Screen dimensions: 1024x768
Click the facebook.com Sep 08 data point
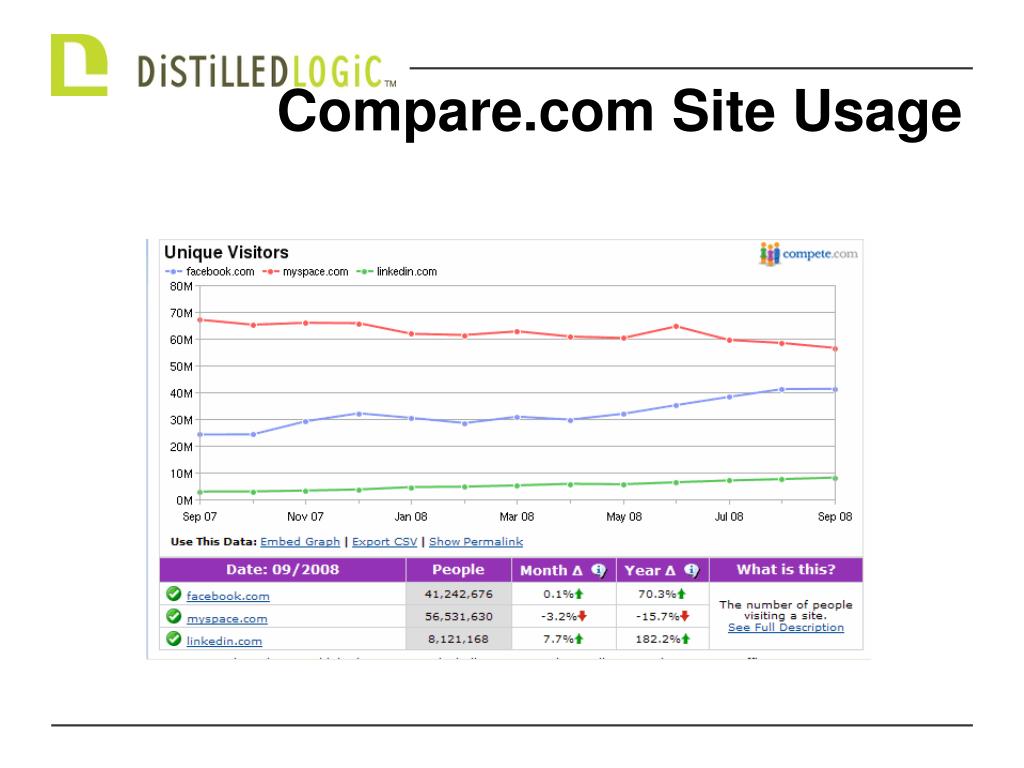[x=835, y=389]
